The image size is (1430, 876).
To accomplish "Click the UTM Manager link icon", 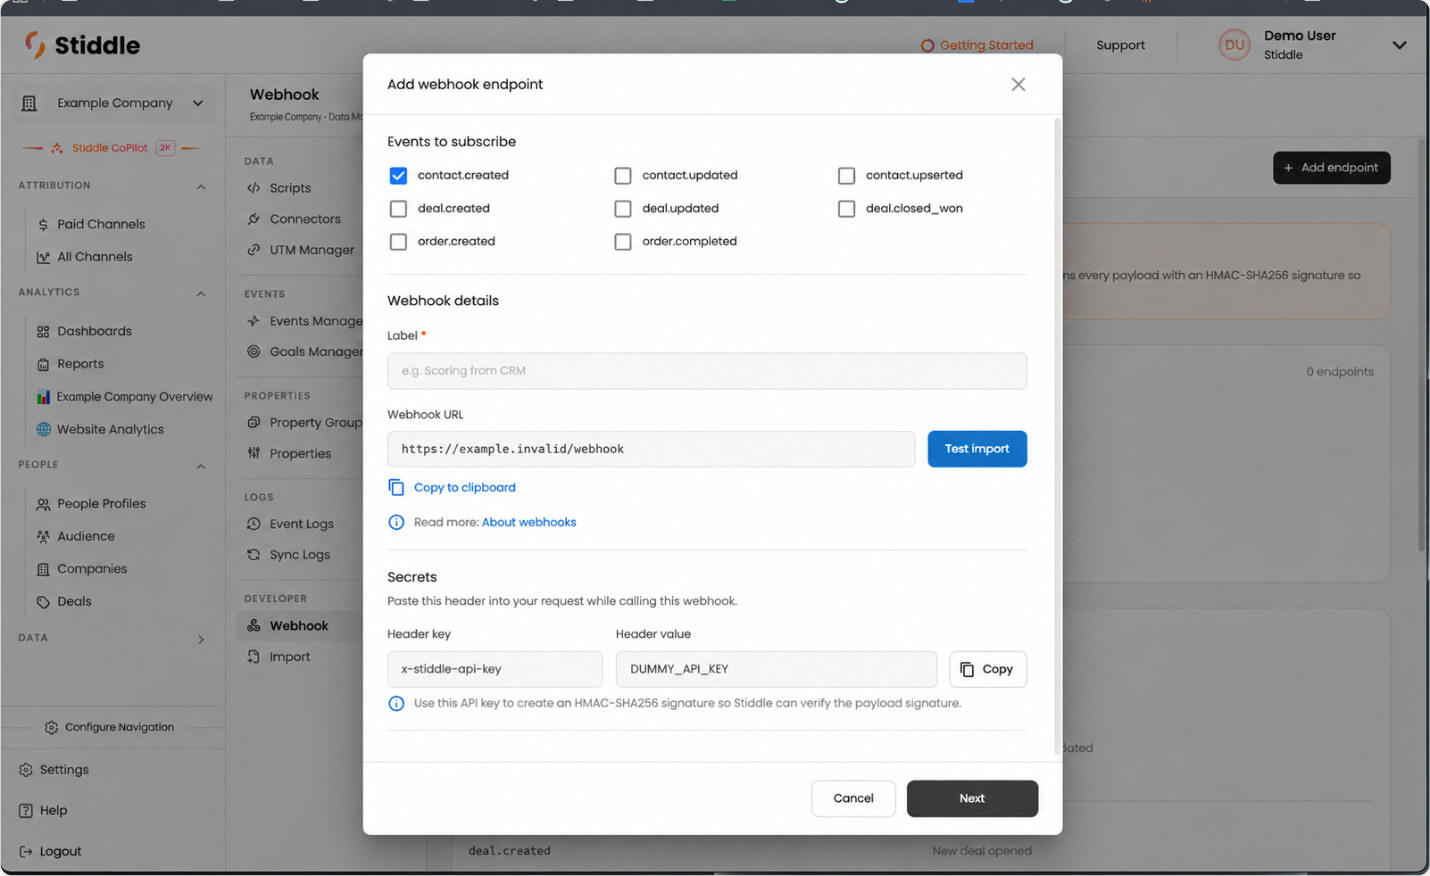I will 254,250.
